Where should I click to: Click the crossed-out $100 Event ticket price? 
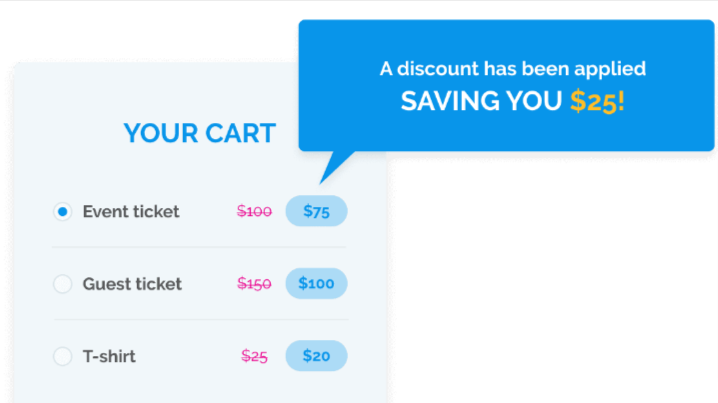pos(254,212)
